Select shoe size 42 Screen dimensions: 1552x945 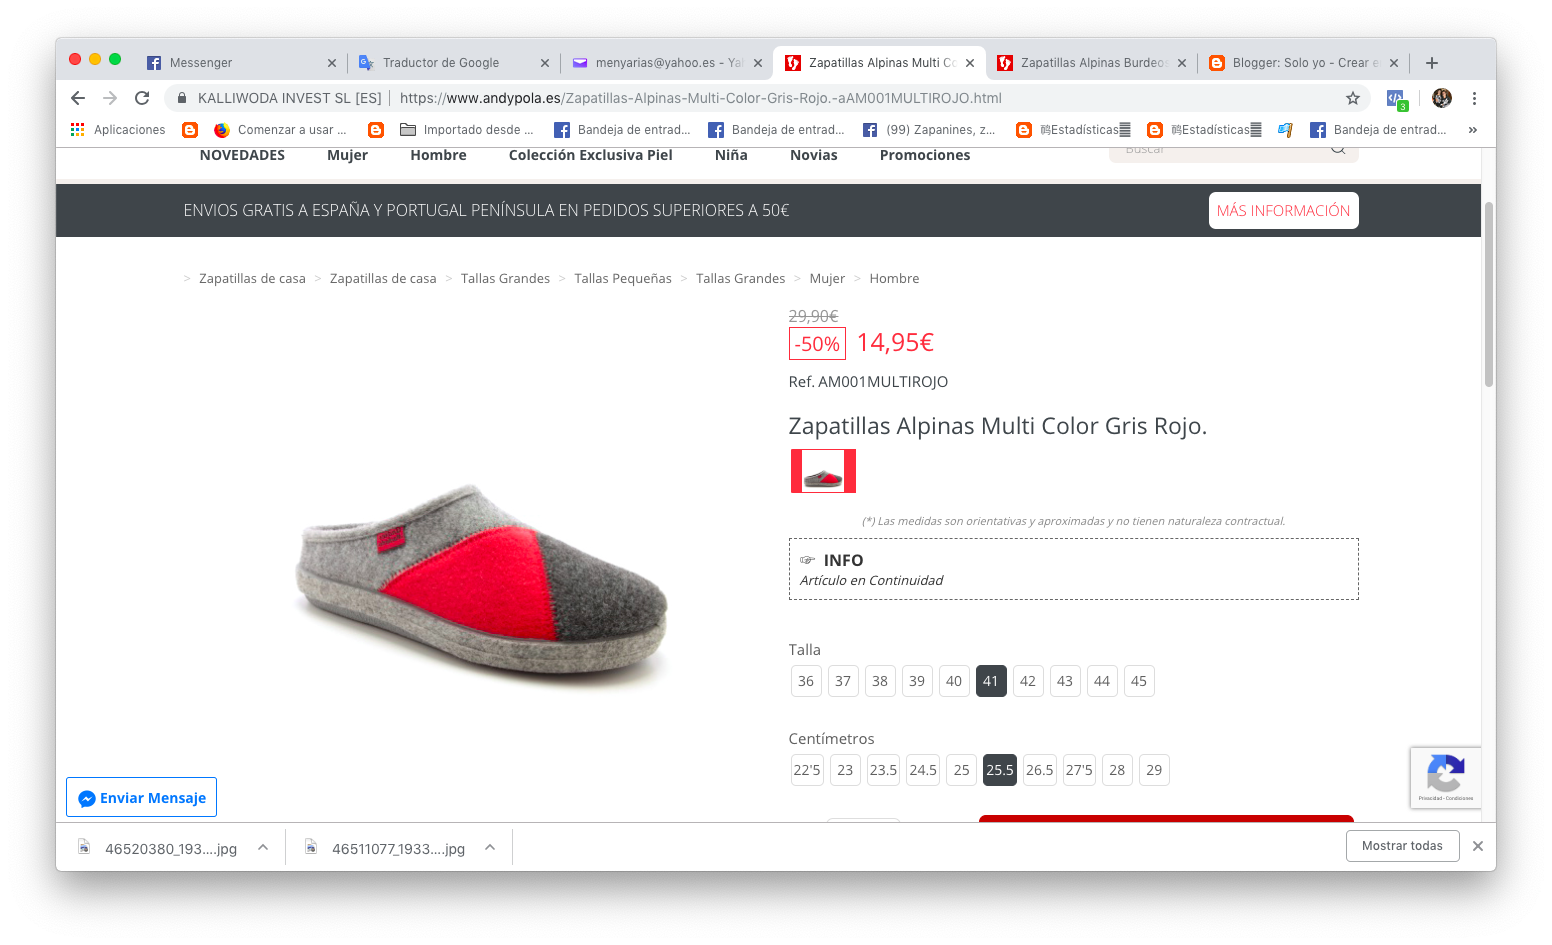[x=1027, y=681]
